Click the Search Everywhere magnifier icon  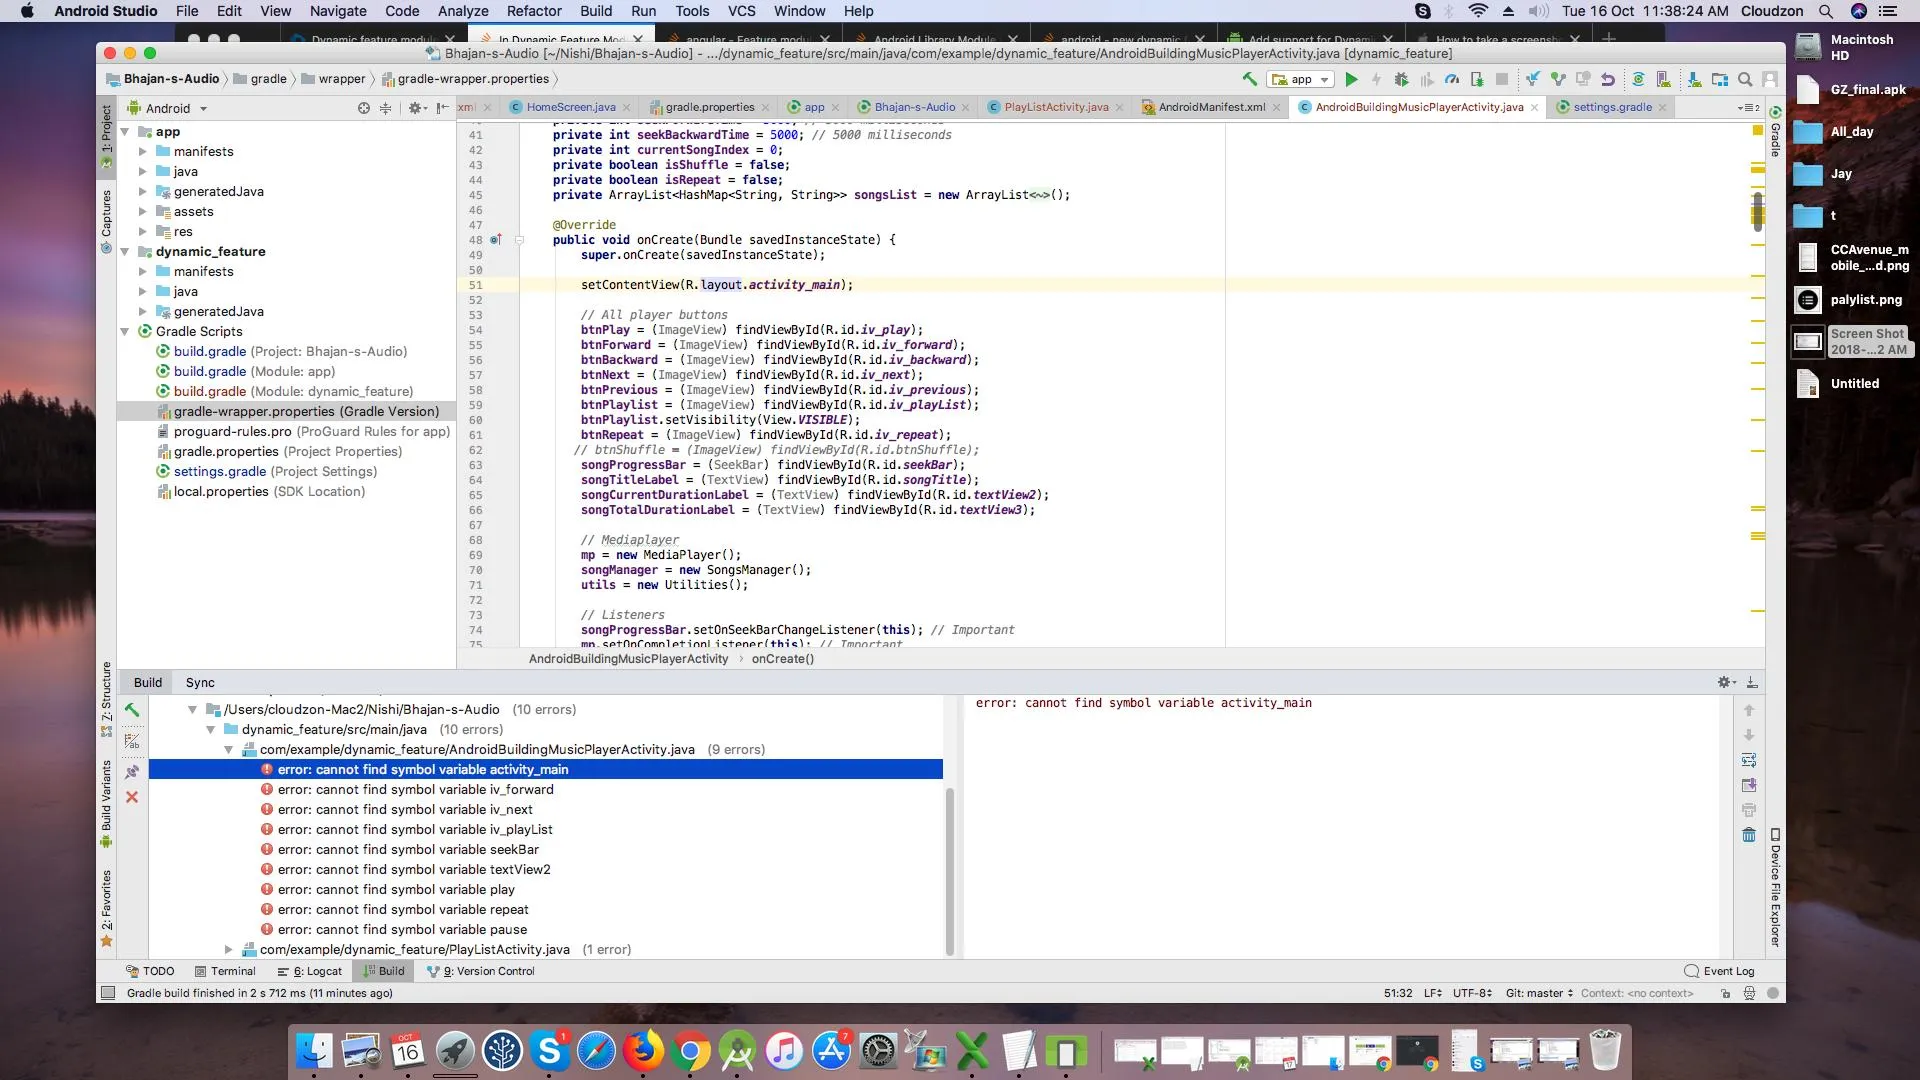pos(1745,79)
